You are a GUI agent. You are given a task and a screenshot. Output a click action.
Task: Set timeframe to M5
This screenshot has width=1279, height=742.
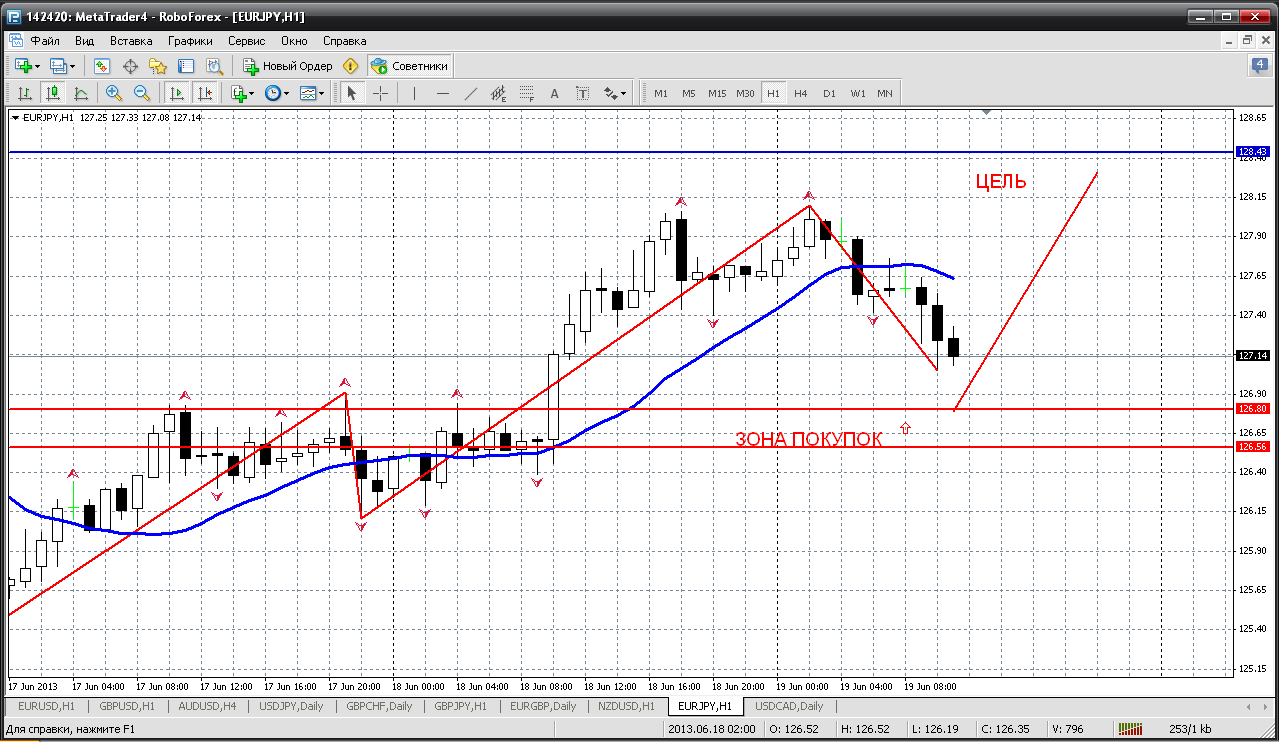point(689,93)
